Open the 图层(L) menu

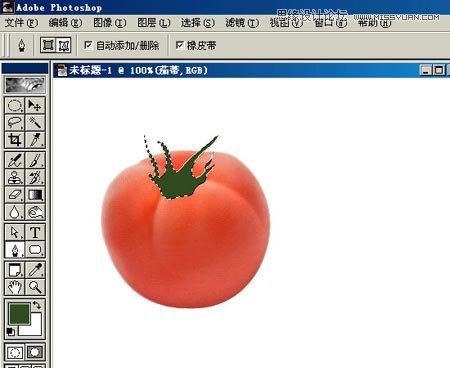tap(154, 23)
